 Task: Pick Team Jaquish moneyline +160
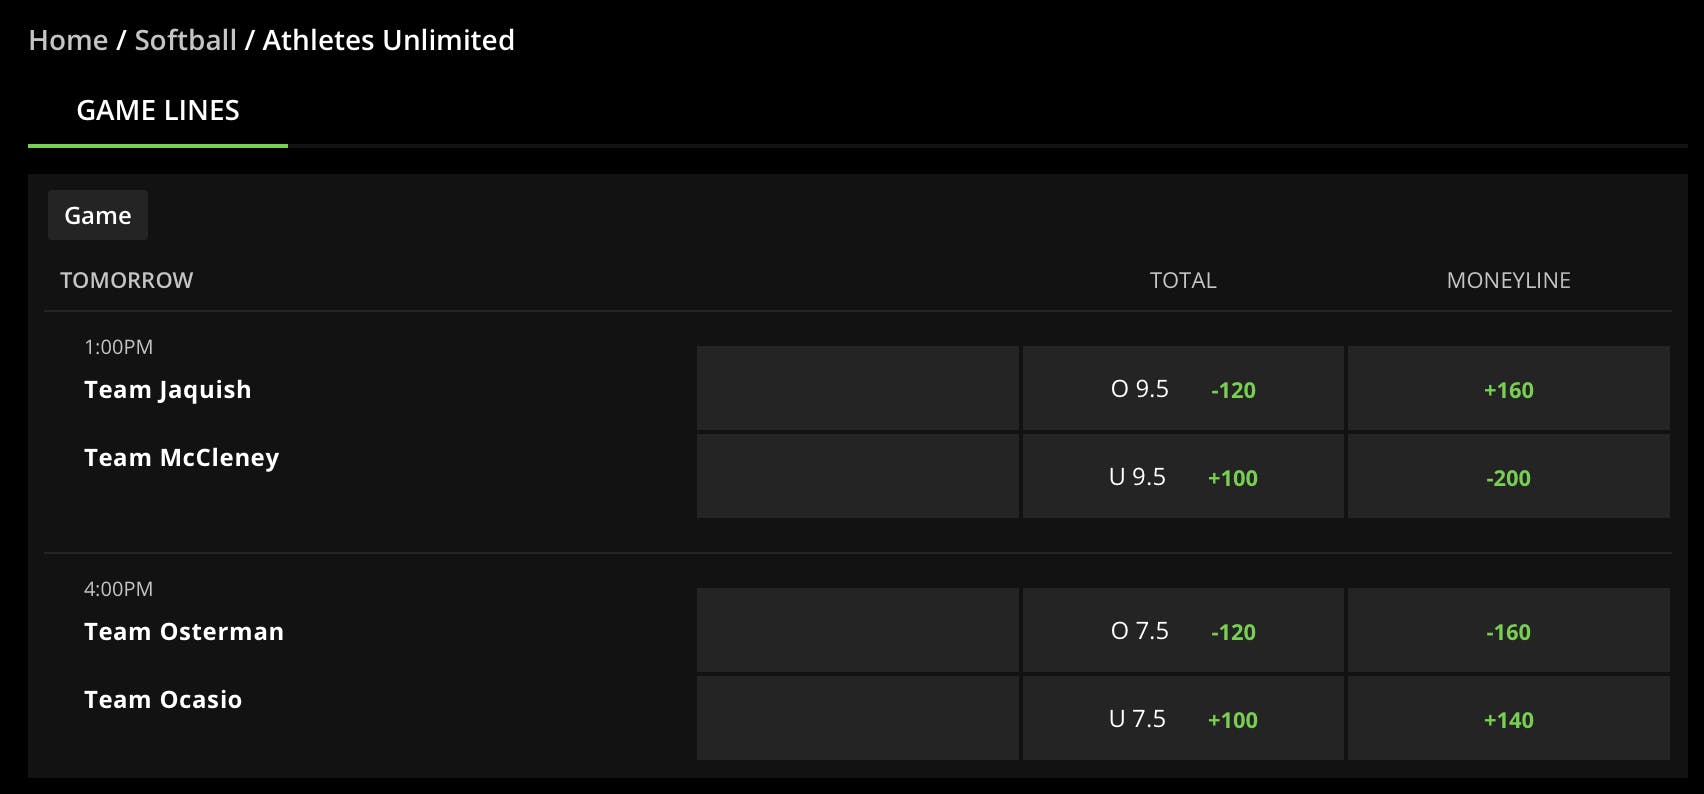1508,389
